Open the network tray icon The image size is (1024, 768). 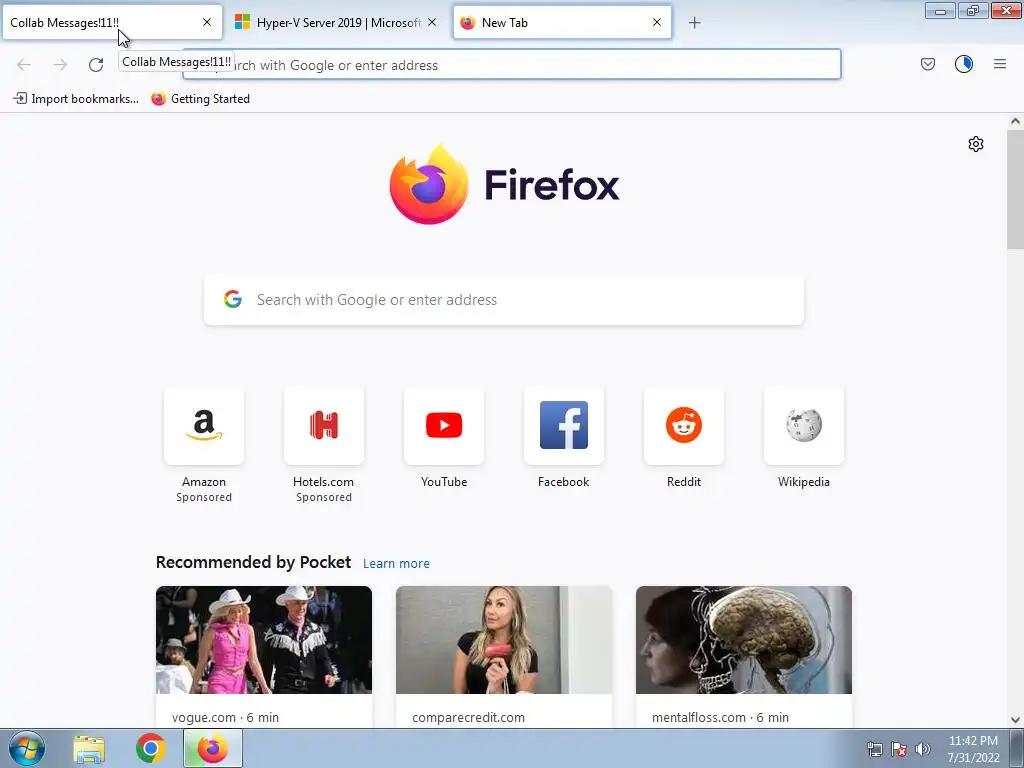pyautogui.click(x=874, y=749)
